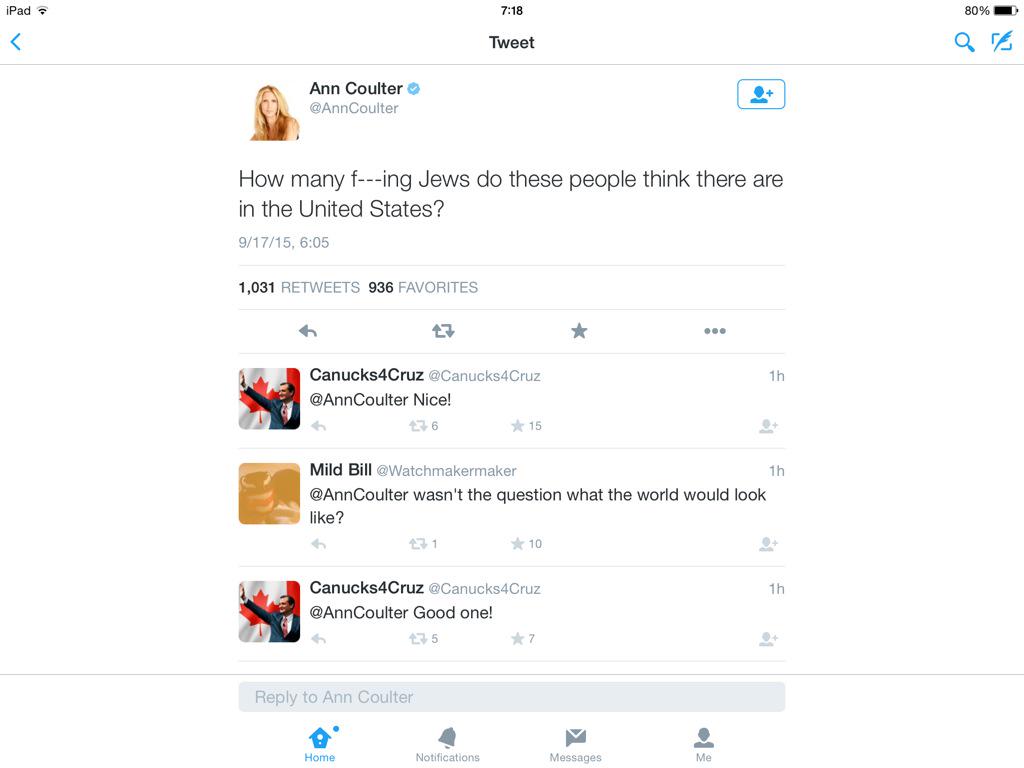The height and width of the screenshot is (768, 1024).
Task: Favorite the "Nice!" reply star
Action: 518,426
